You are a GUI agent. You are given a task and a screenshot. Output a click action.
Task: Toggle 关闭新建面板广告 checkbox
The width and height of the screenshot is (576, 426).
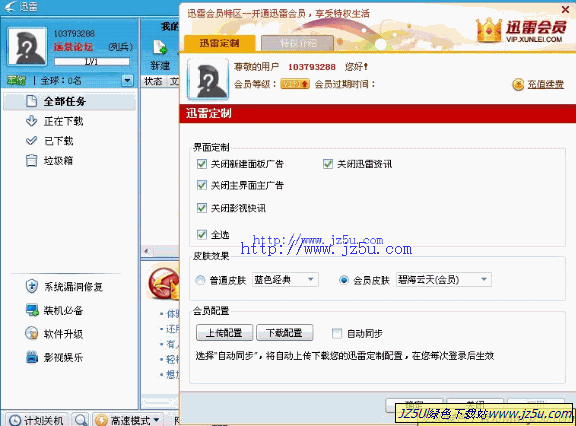[x=202, y=164]
